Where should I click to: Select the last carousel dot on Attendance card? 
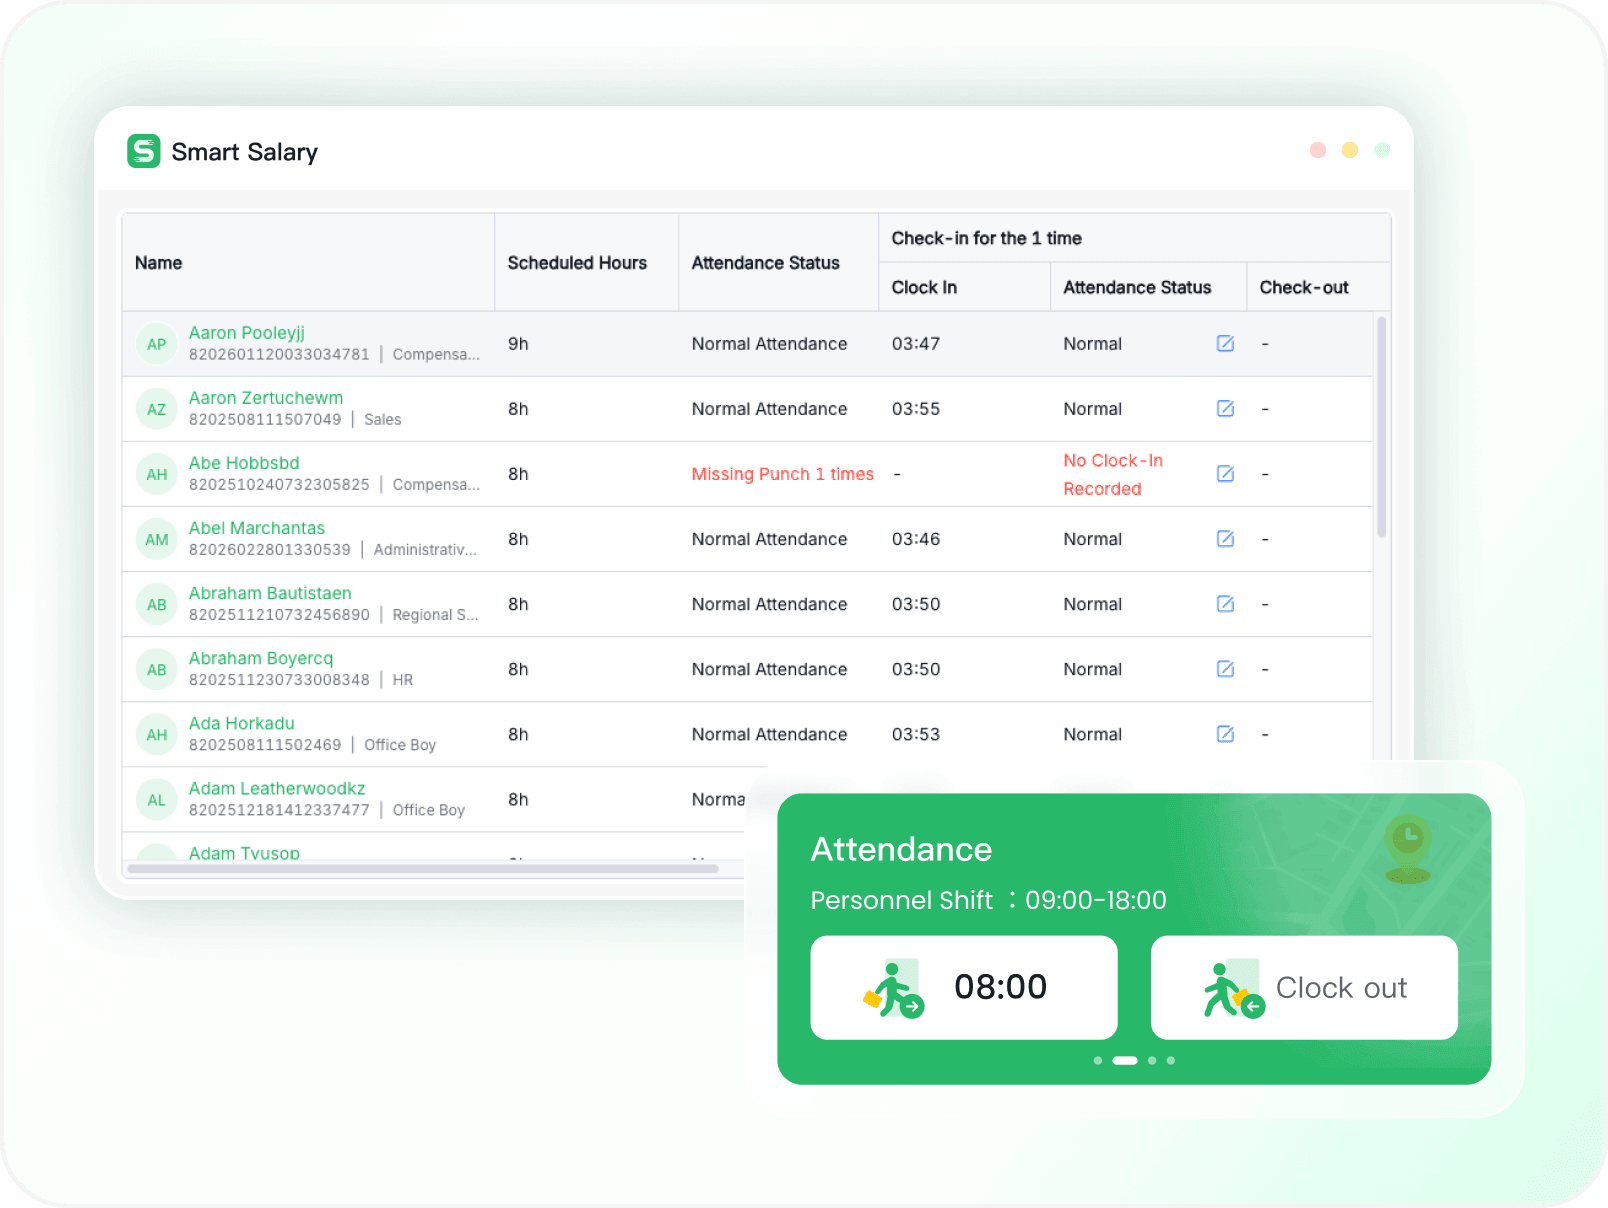1171,1060
